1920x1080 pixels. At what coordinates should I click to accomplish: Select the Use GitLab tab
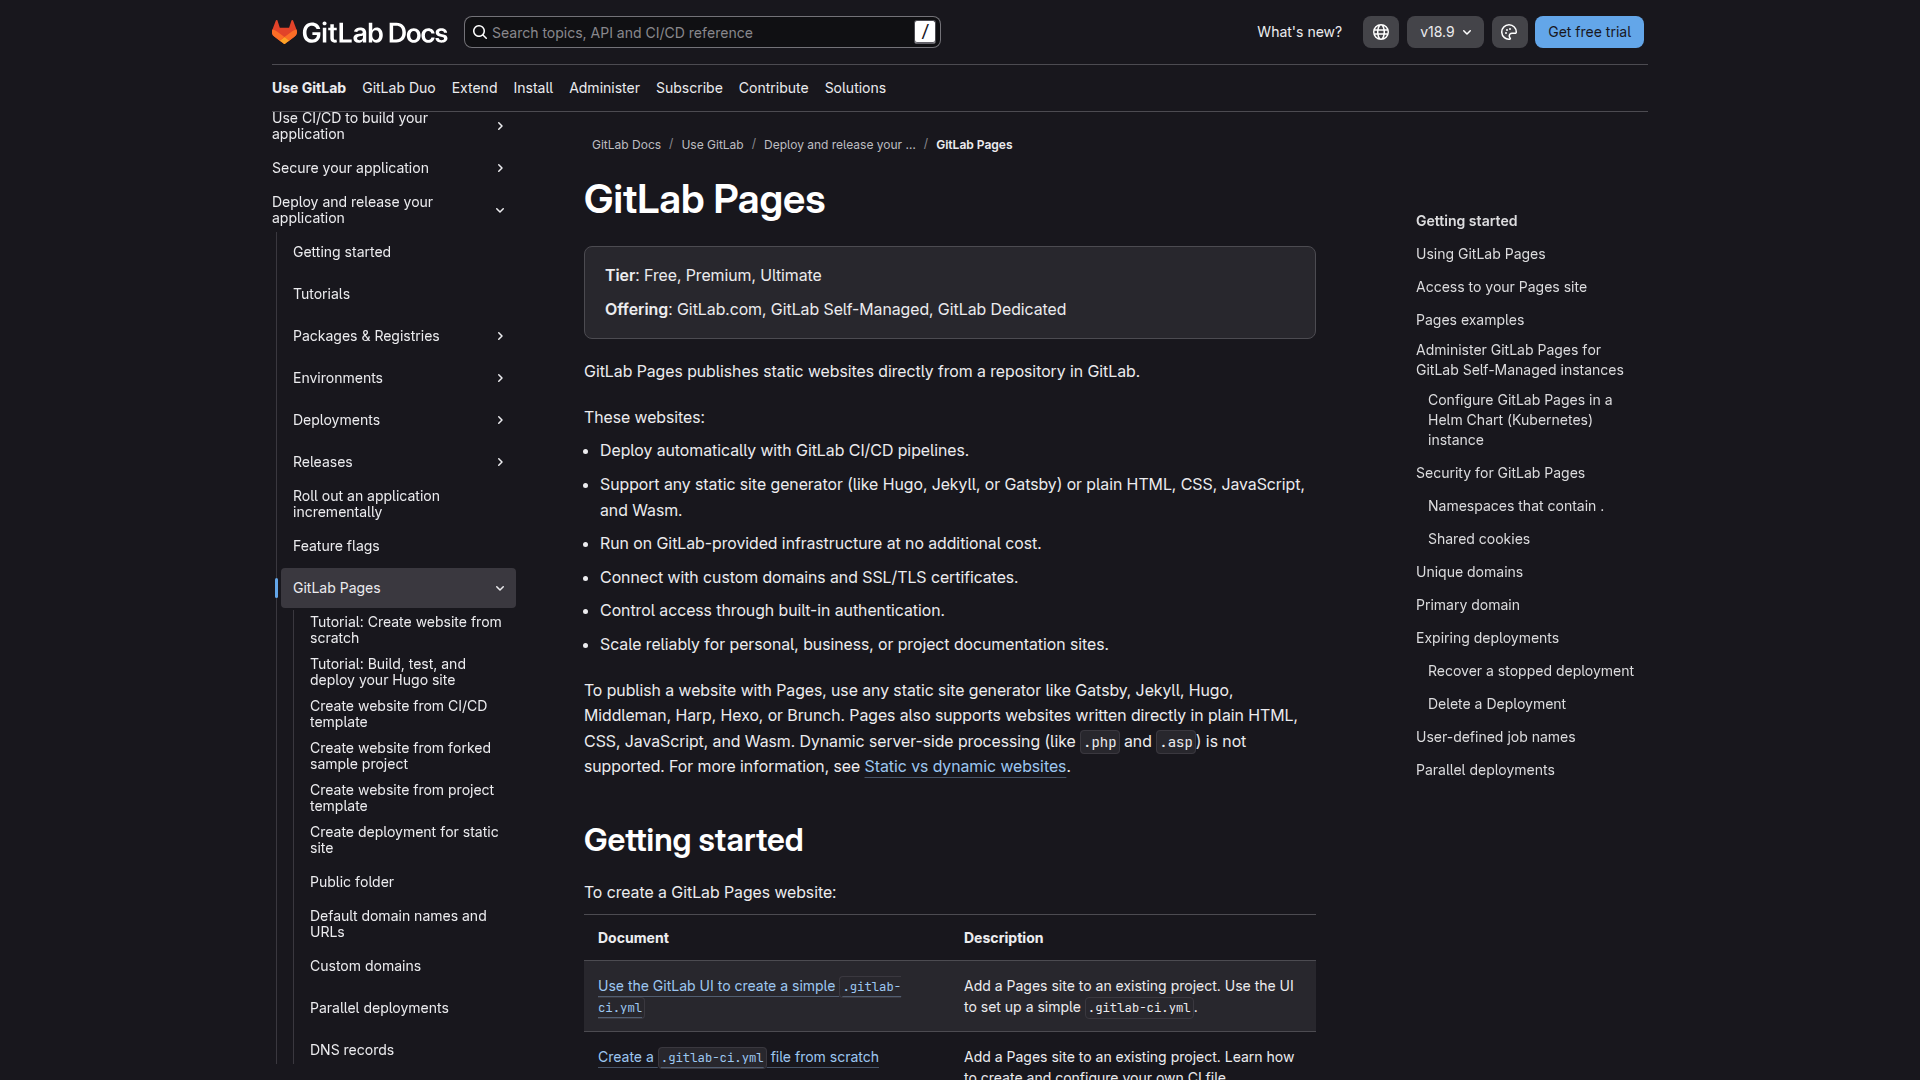tap(309, 88)
